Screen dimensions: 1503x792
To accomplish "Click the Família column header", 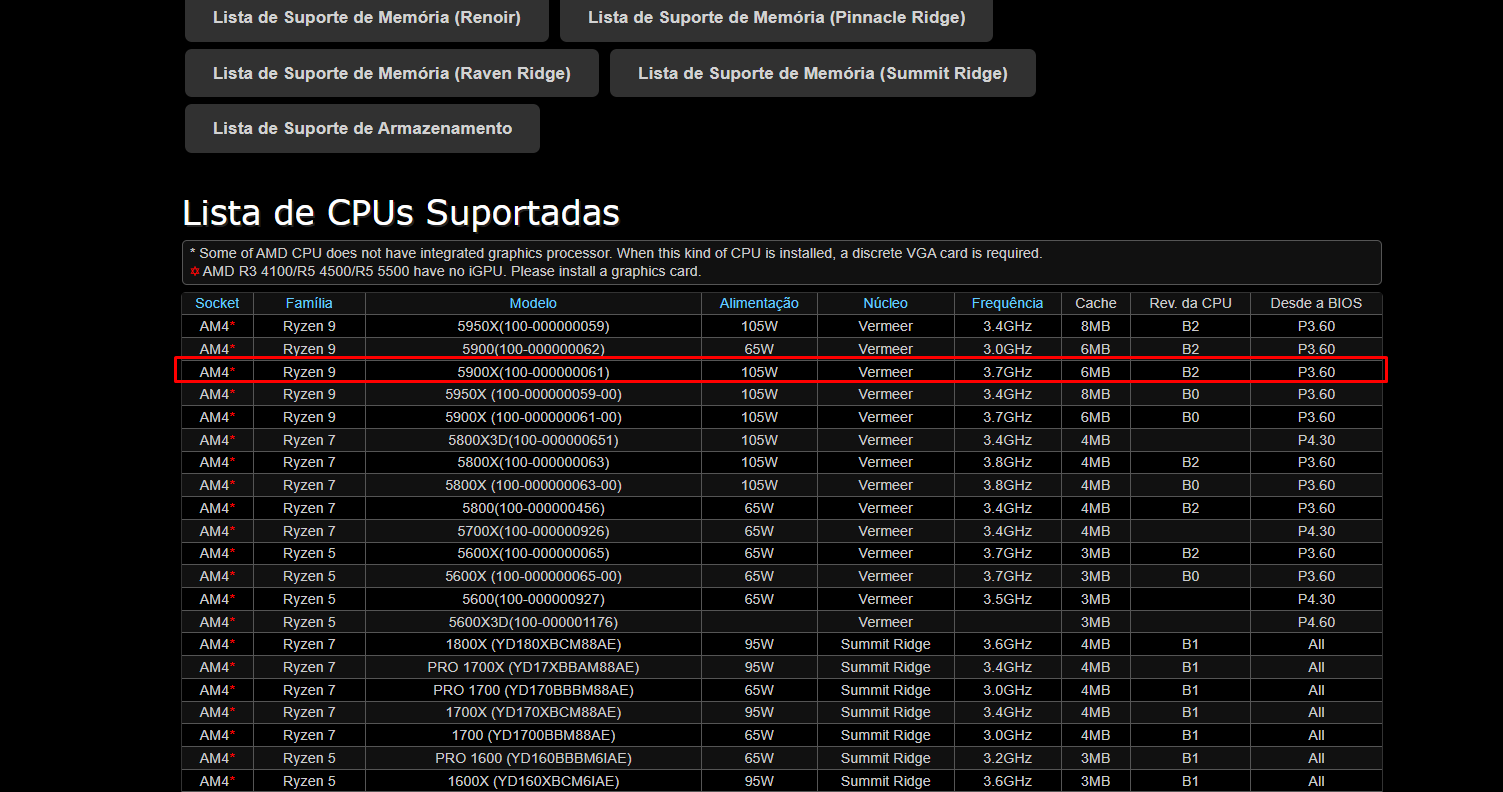I will coord(309,303).
